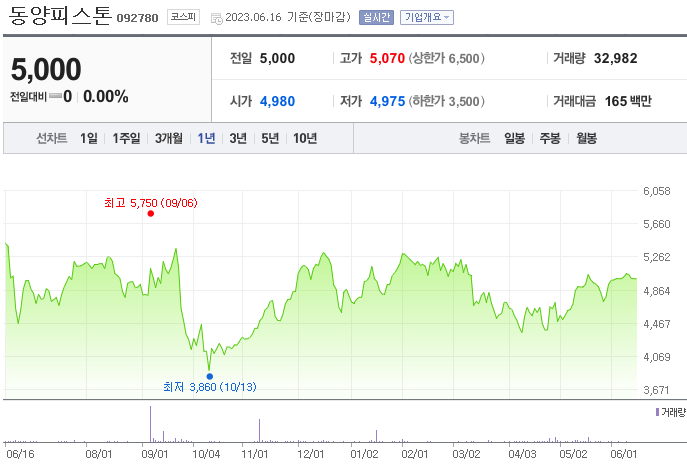Image resolution: width=687 pixels, height=473 pixels.
Task: Select the 3개월 line chart period
Action: (169, 138)
